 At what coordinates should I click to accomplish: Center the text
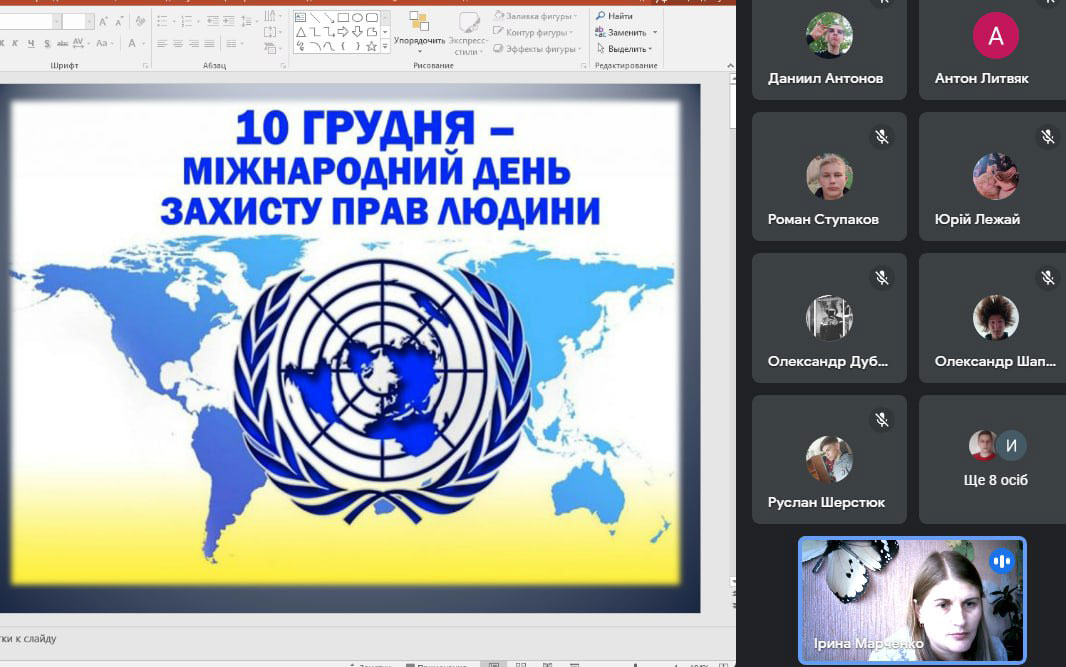178,44
